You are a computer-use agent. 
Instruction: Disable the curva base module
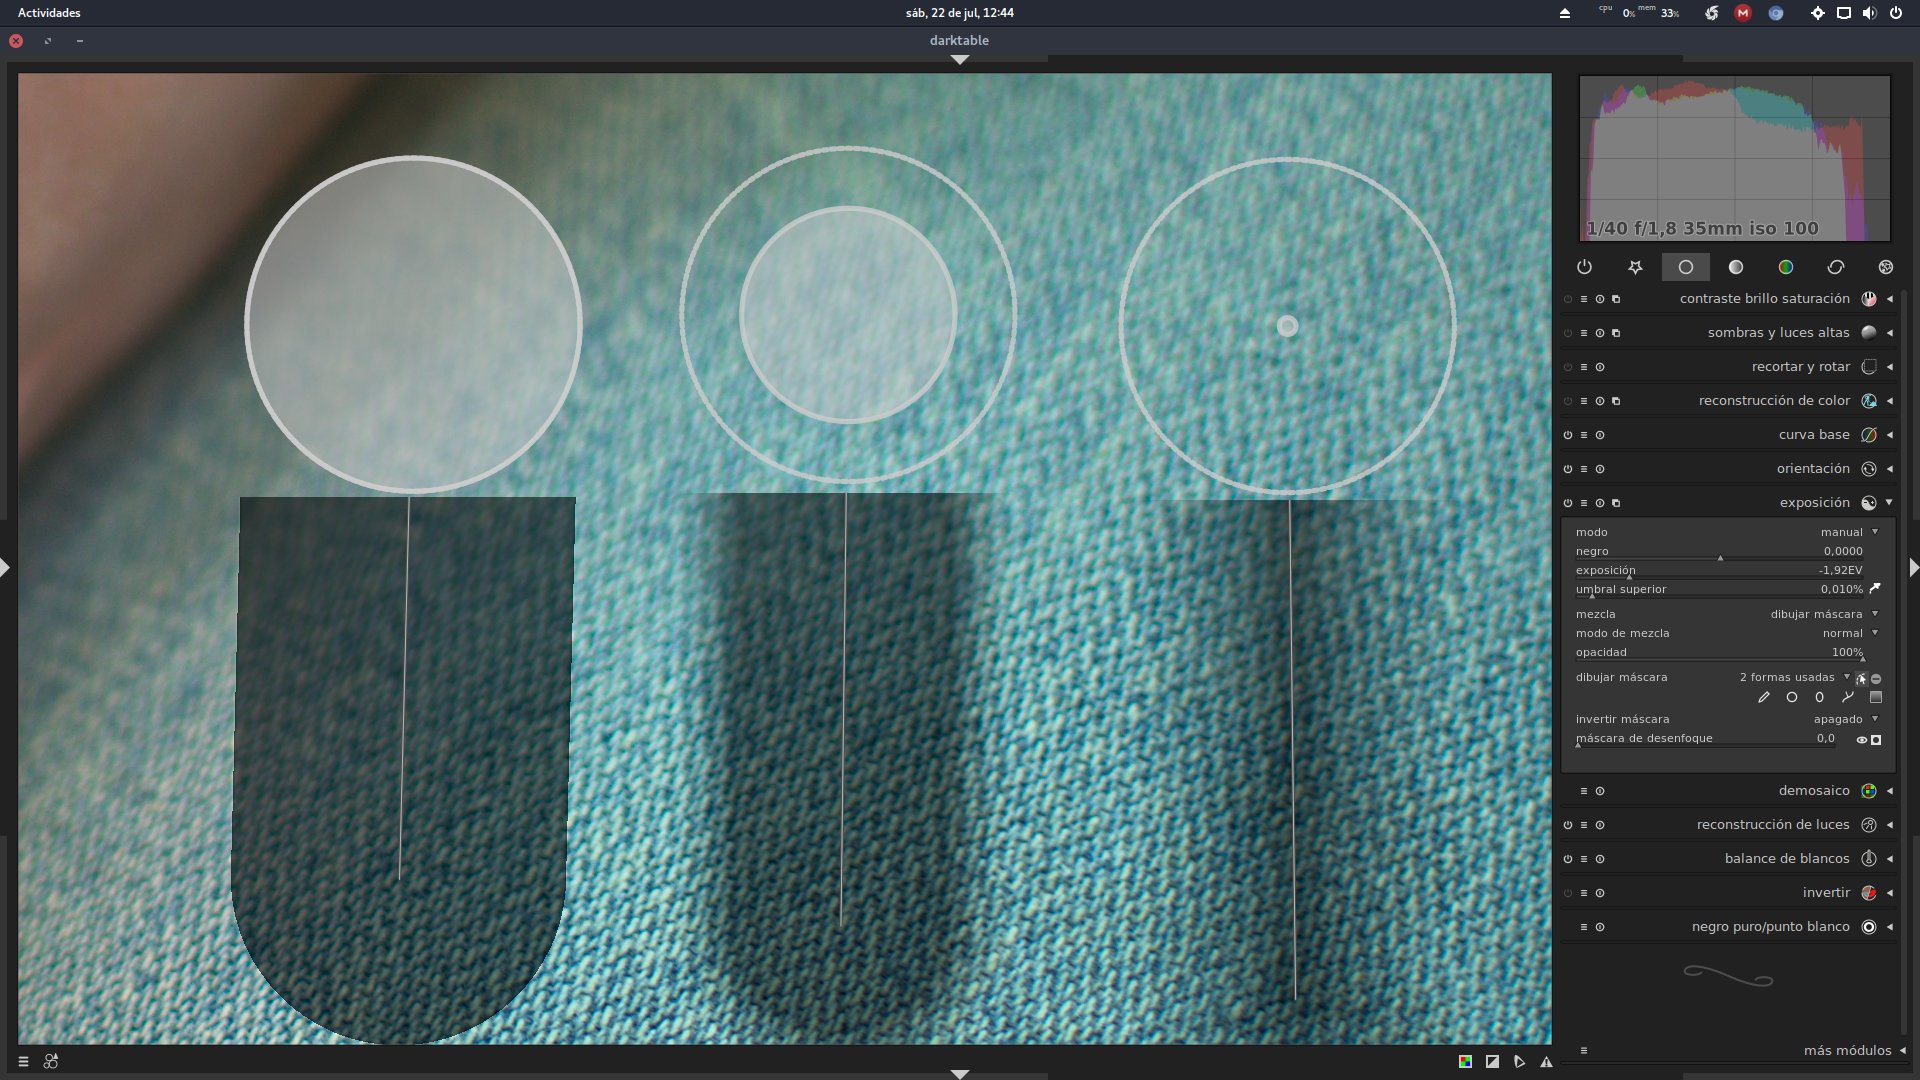click(1568, 435)
